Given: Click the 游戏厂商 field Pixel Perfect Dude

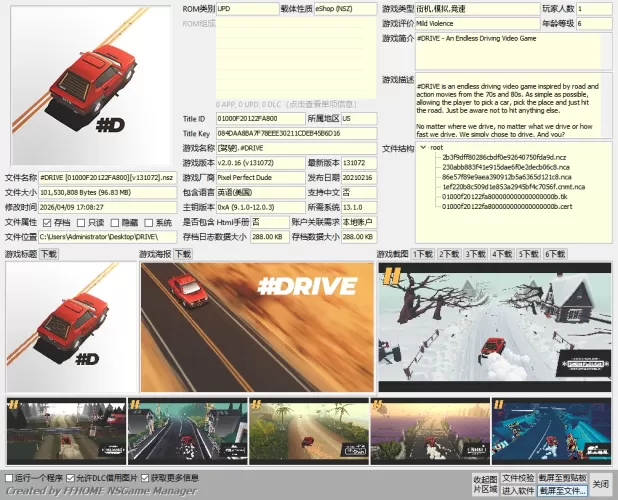Looking at the screenshot, I should [x=261, y=178].
